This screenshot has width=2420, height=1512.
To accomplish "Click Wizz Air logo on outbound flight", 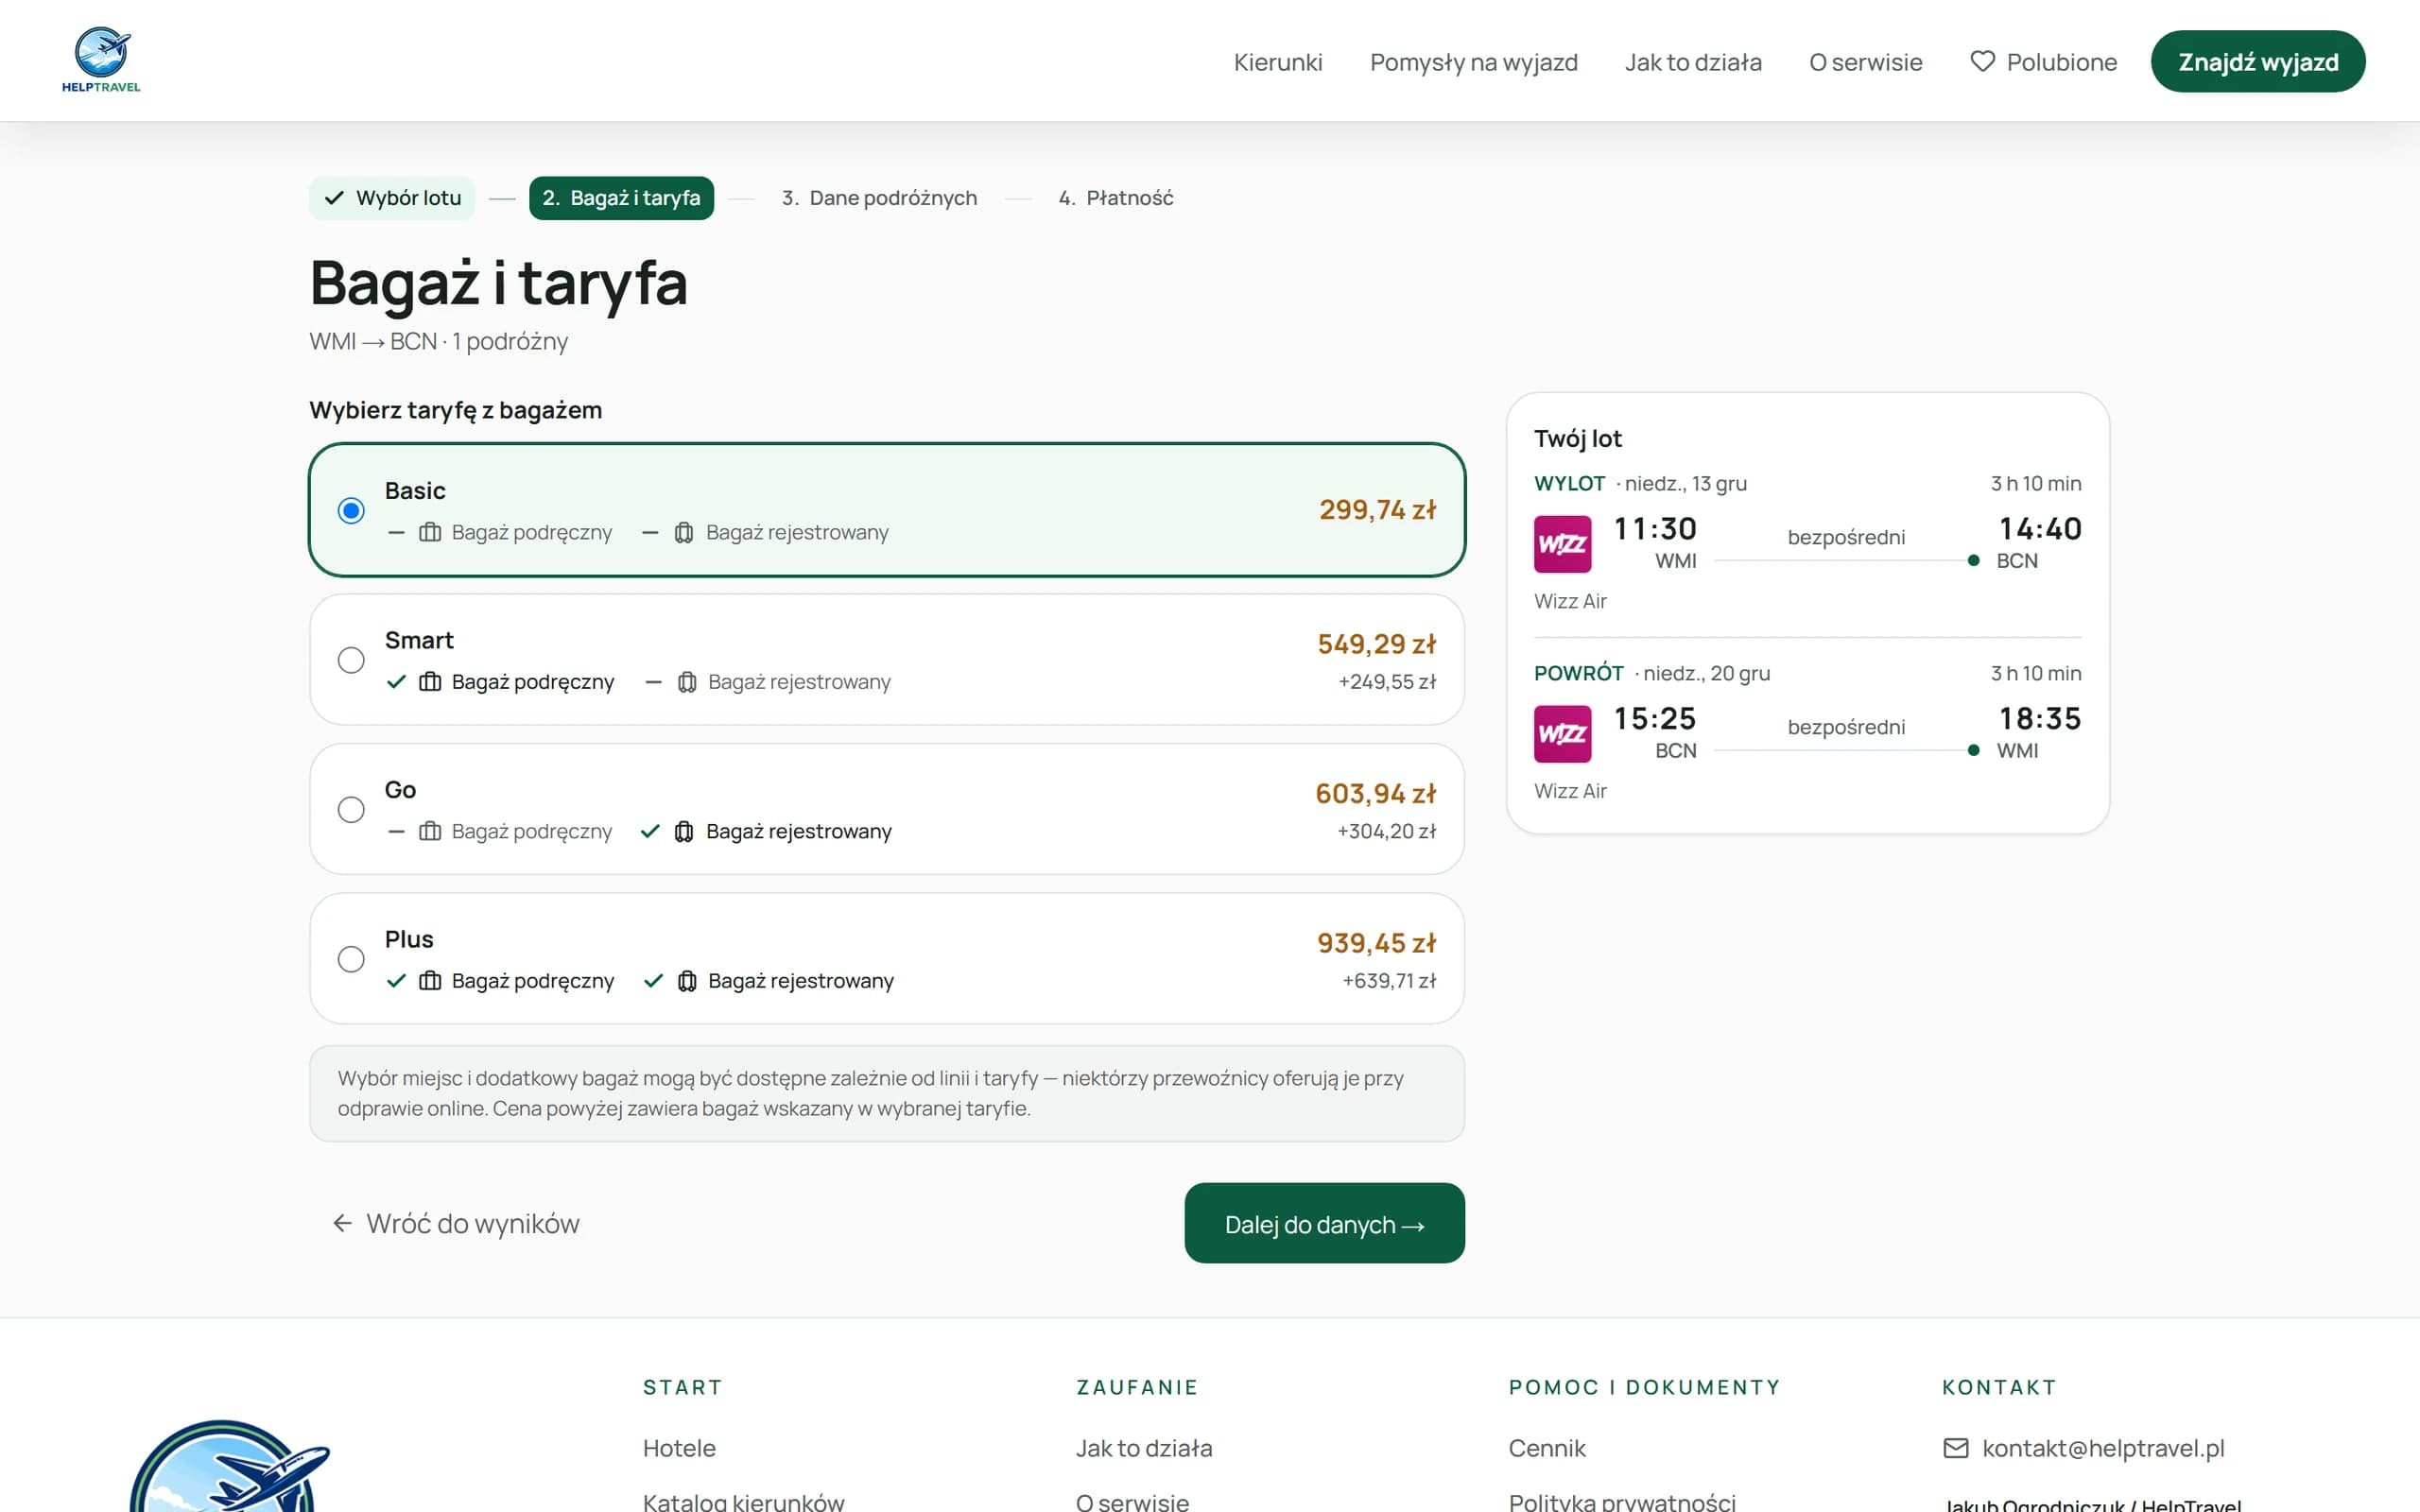I will click(x=1562, y=544).
